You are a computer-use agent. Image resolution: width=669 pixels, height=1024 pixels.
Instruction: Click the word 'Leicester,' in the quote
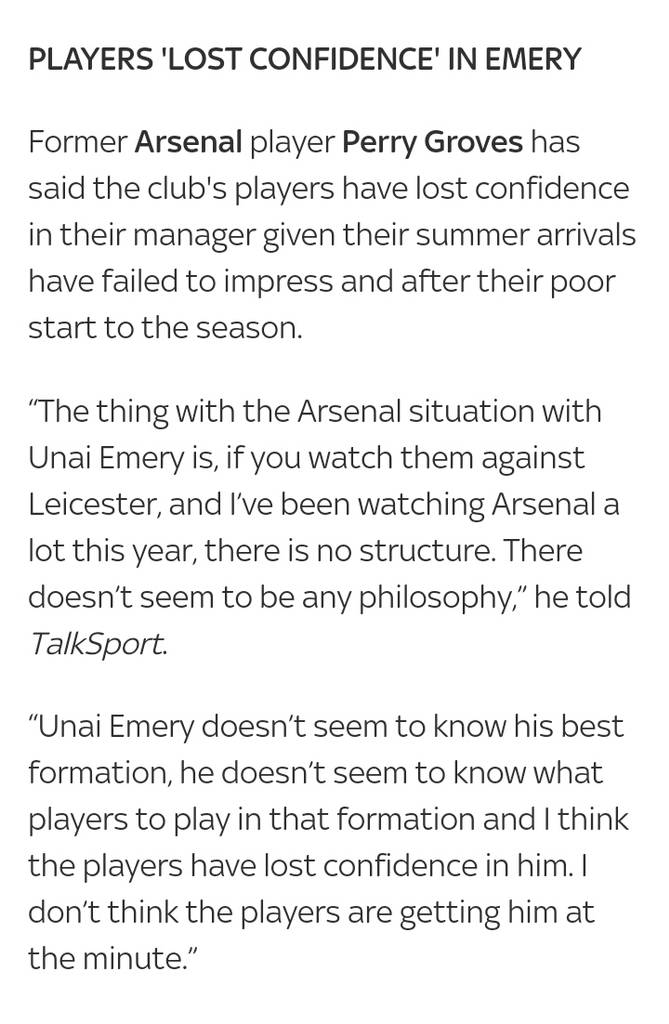94,505
